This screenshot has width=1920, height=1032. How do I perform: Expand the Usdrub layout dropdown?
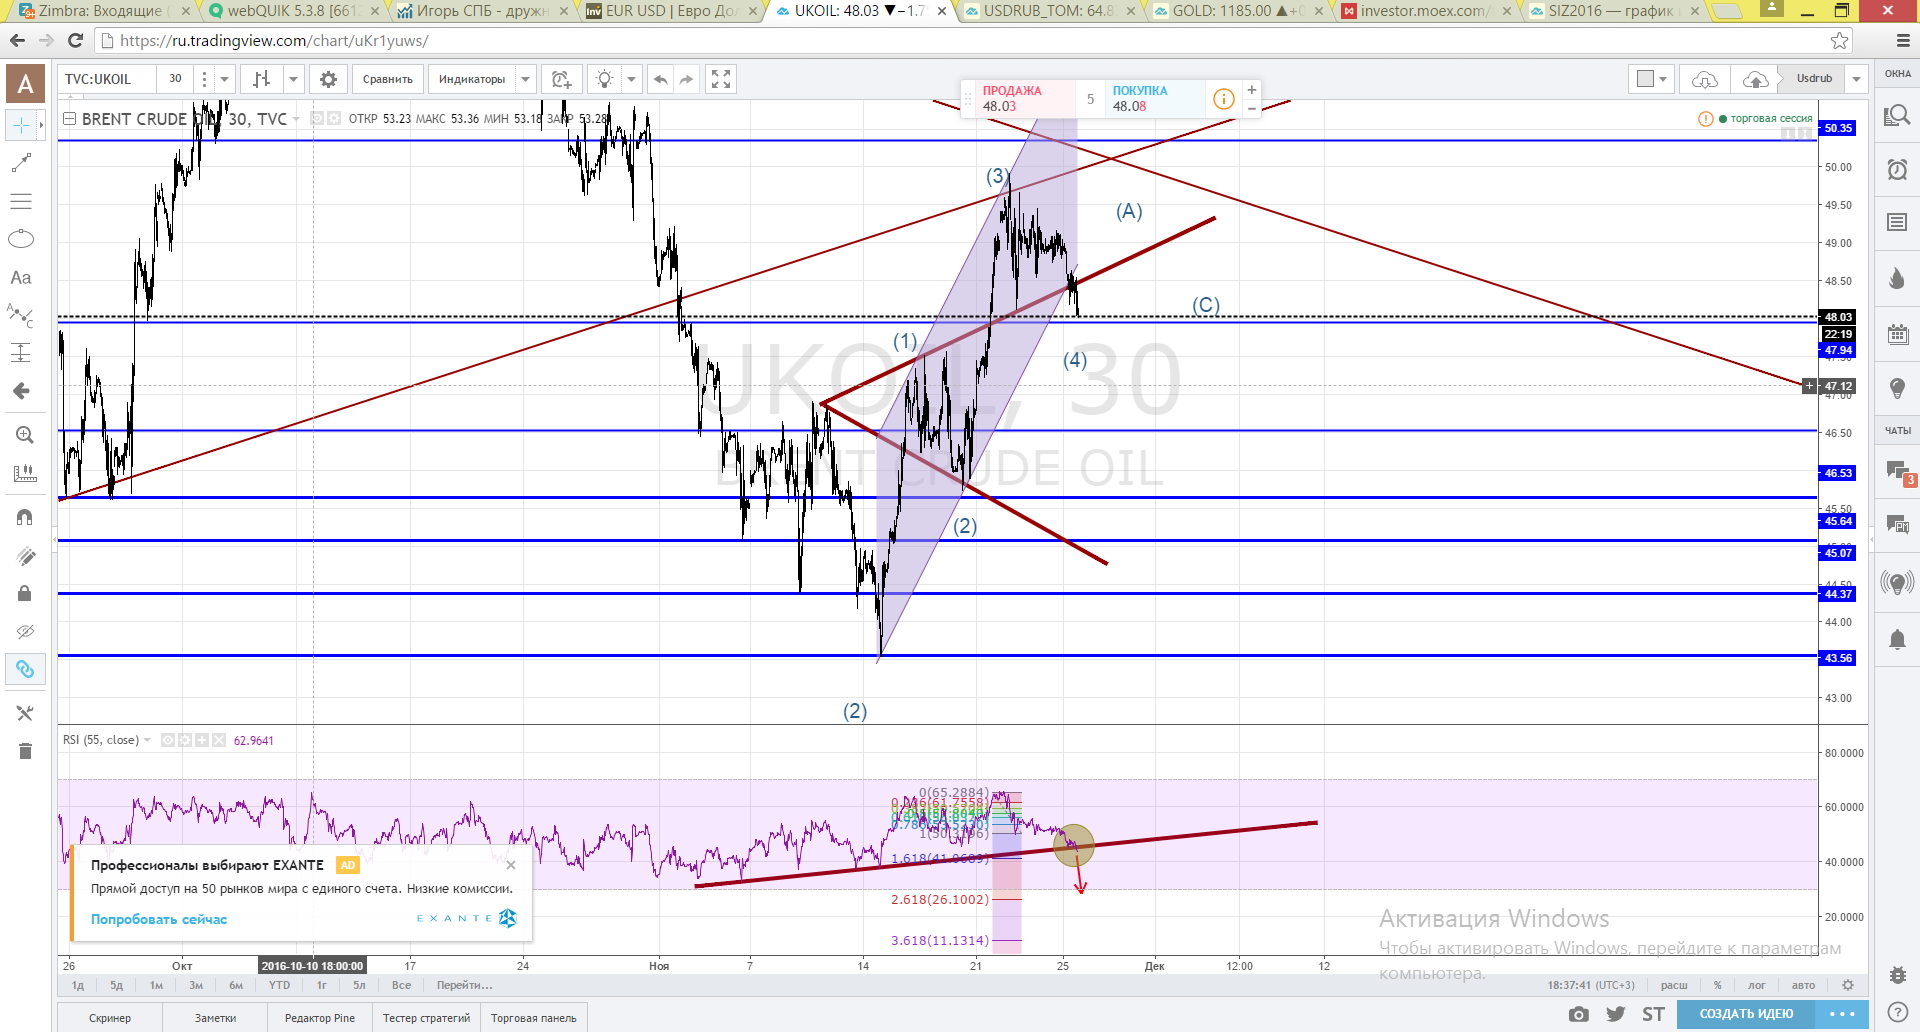pyautogui.click(x=1857, y=79)
